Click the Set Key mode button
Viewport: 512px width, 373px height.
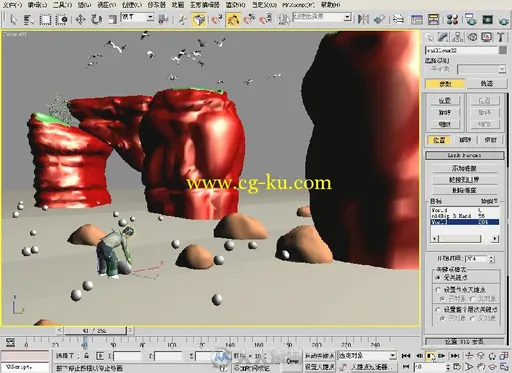(x=319, y=367)
